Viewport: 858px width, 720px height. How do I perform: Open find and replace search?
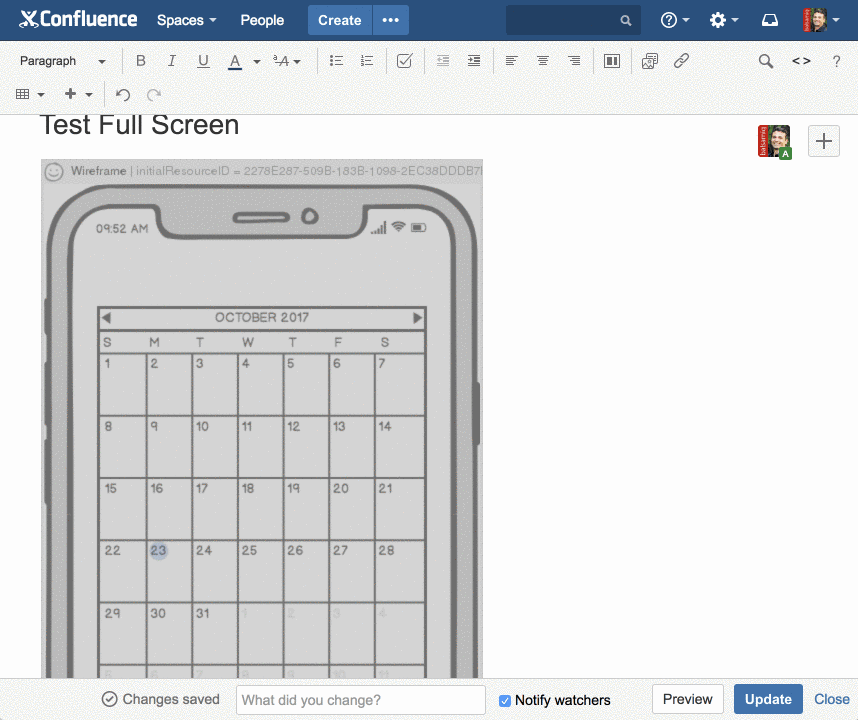766,61
